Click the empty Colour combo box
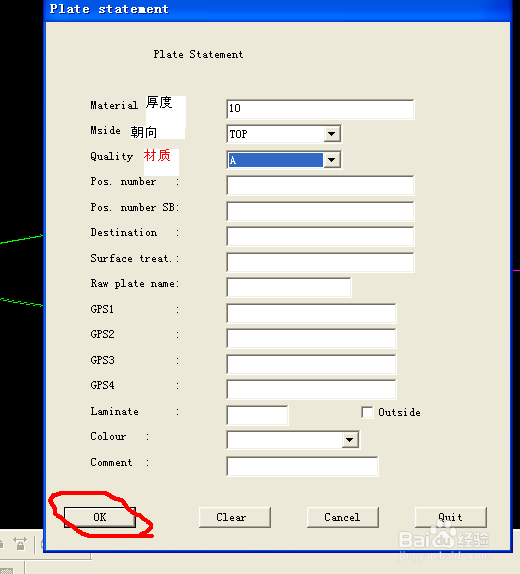Screen dimensions: 520x574 (x=293, y=440)
